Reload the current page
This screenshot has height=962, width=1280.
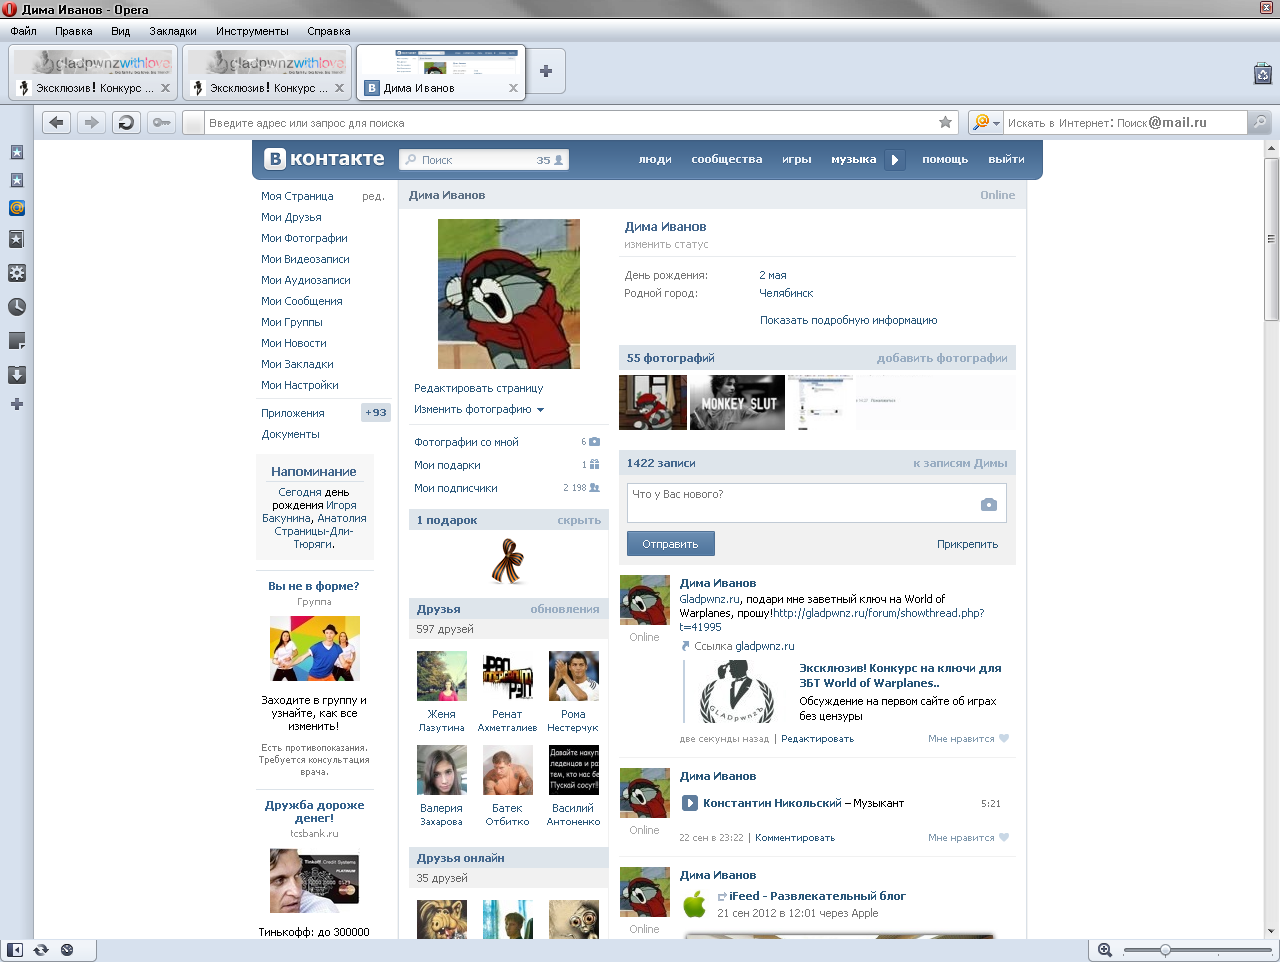click(x=126, y=122)
